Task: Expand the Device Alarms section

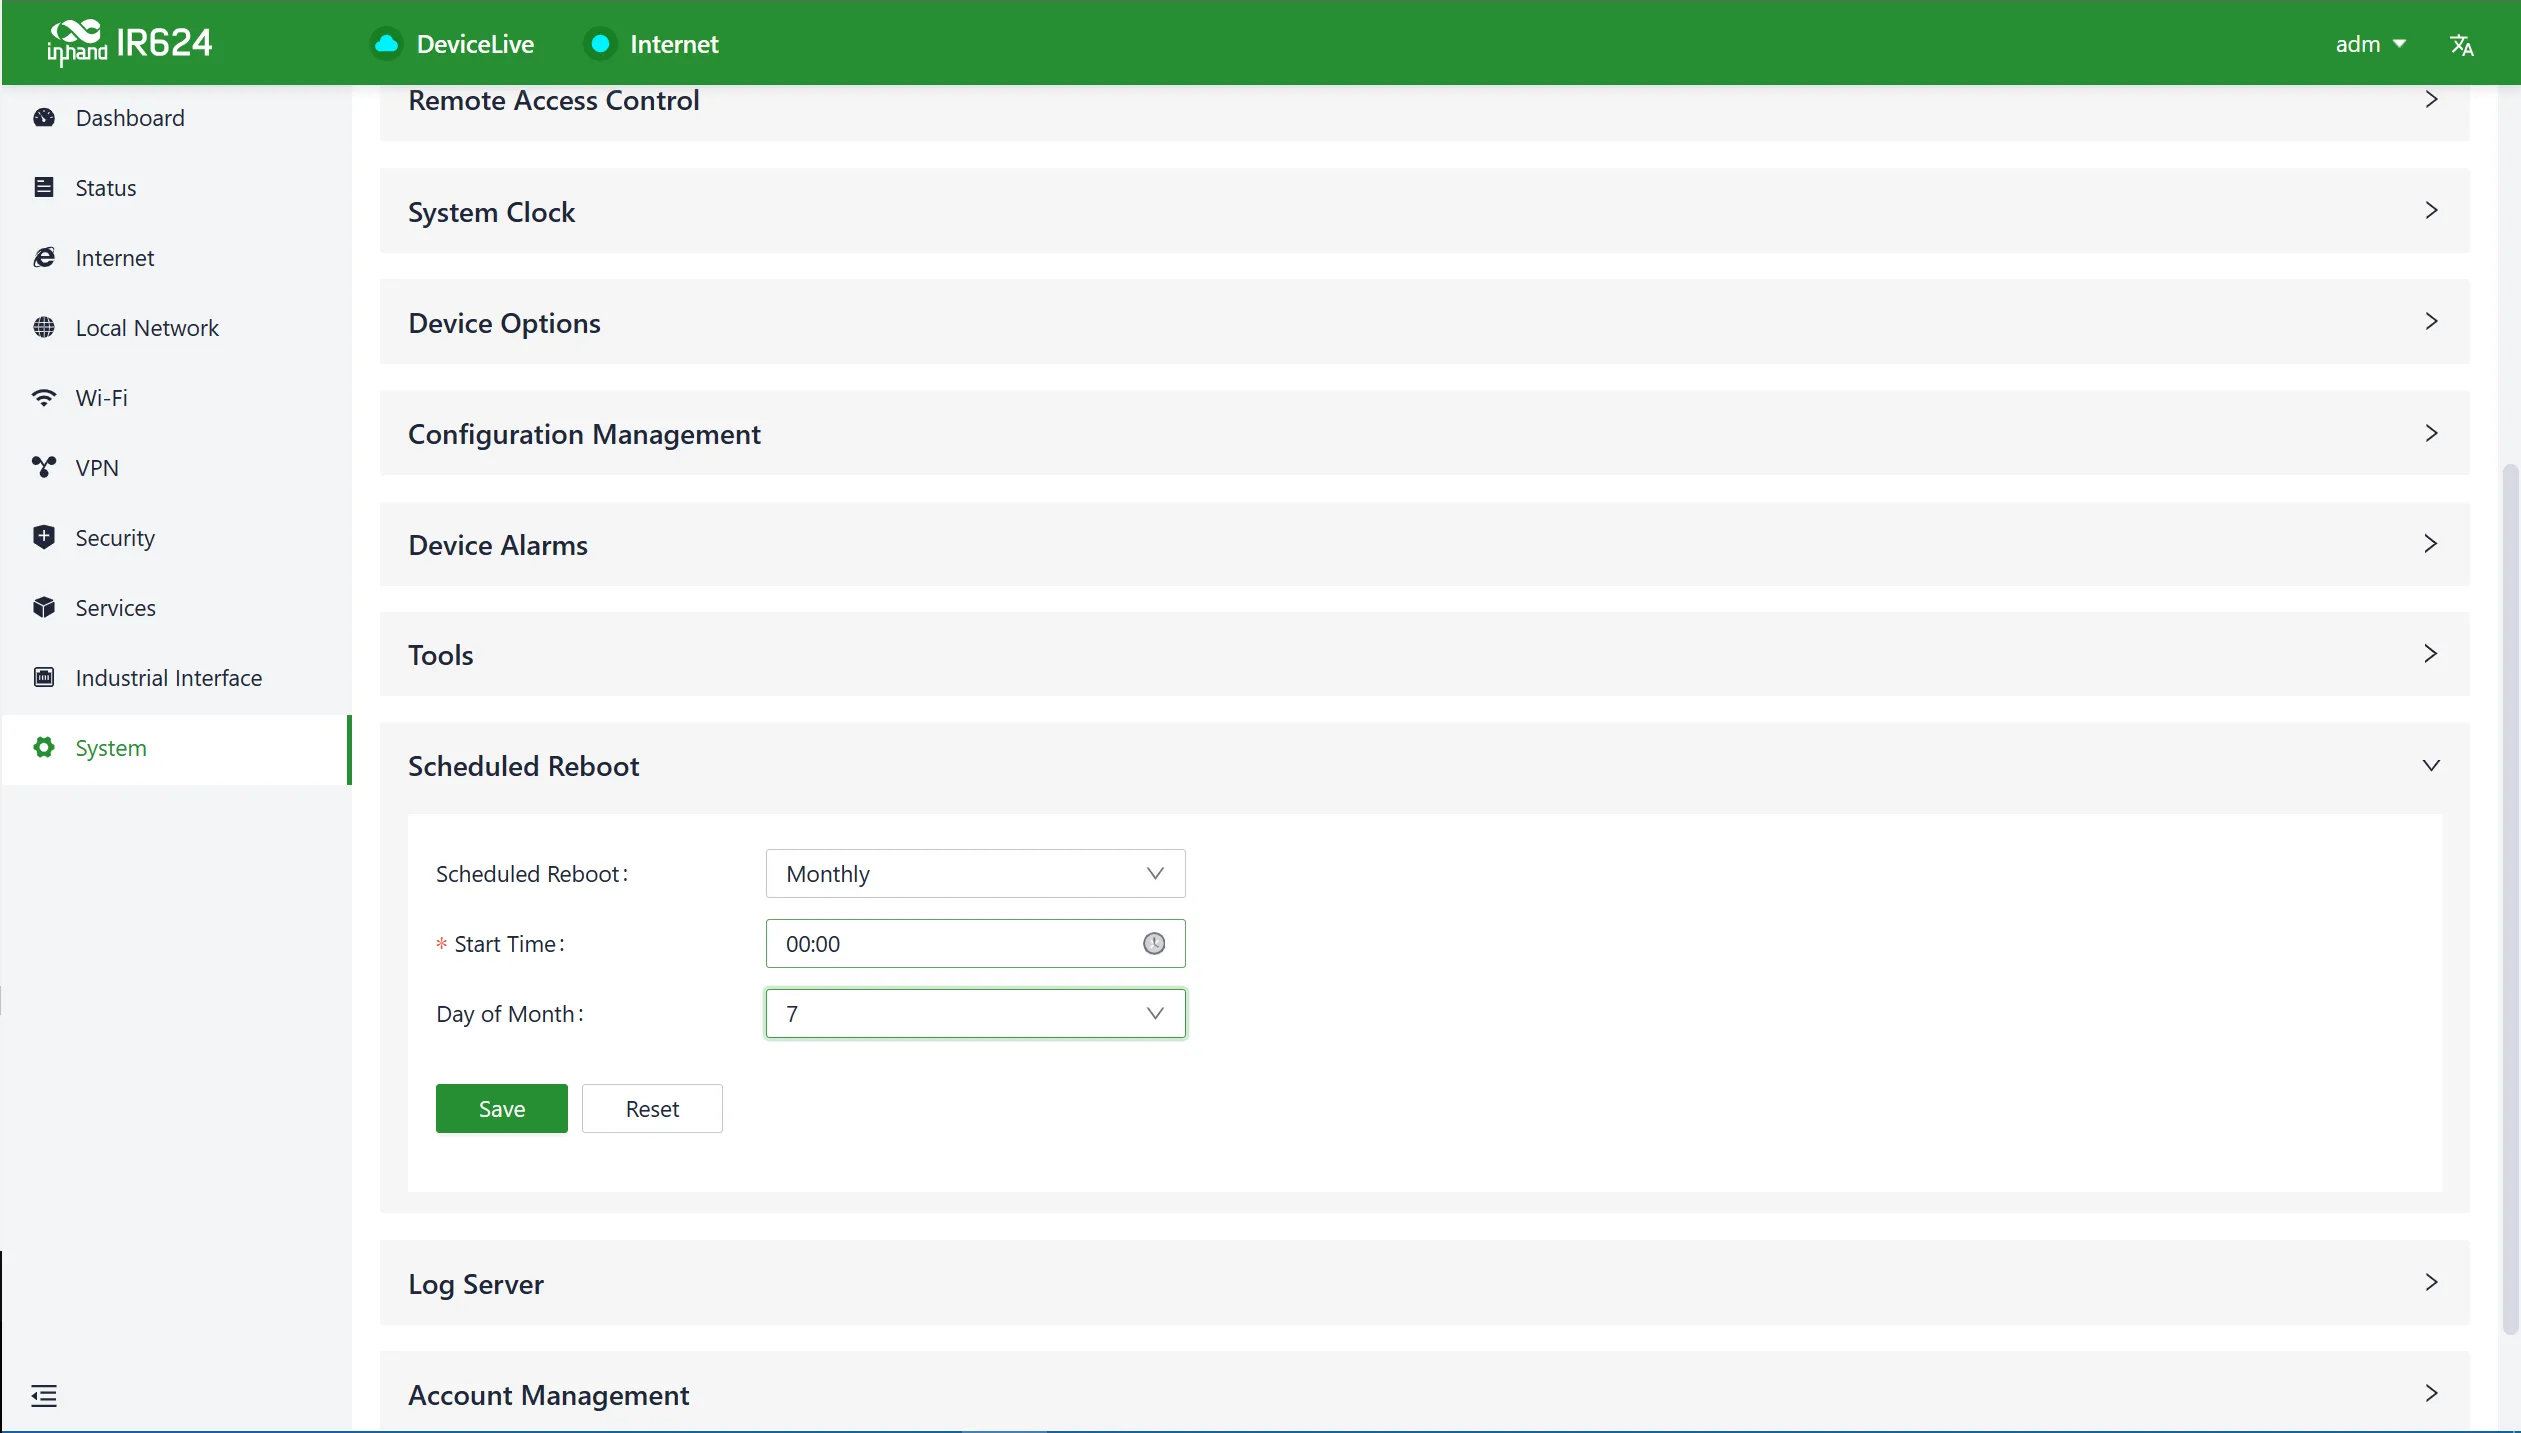Action: 1424,544
